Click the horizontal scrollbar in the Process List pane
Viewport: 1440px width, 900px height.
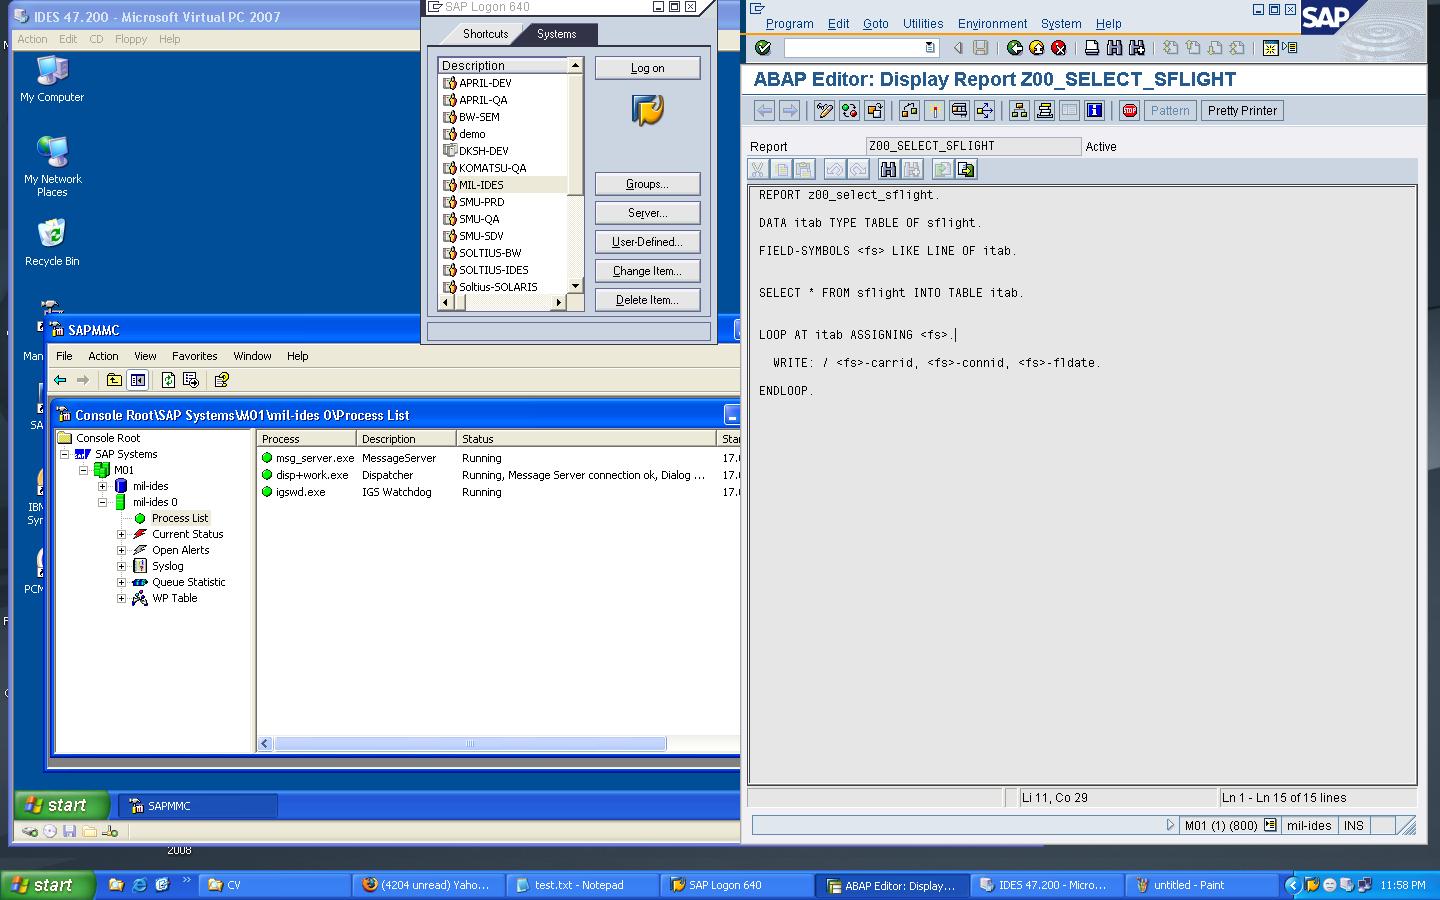coord(470,744)
